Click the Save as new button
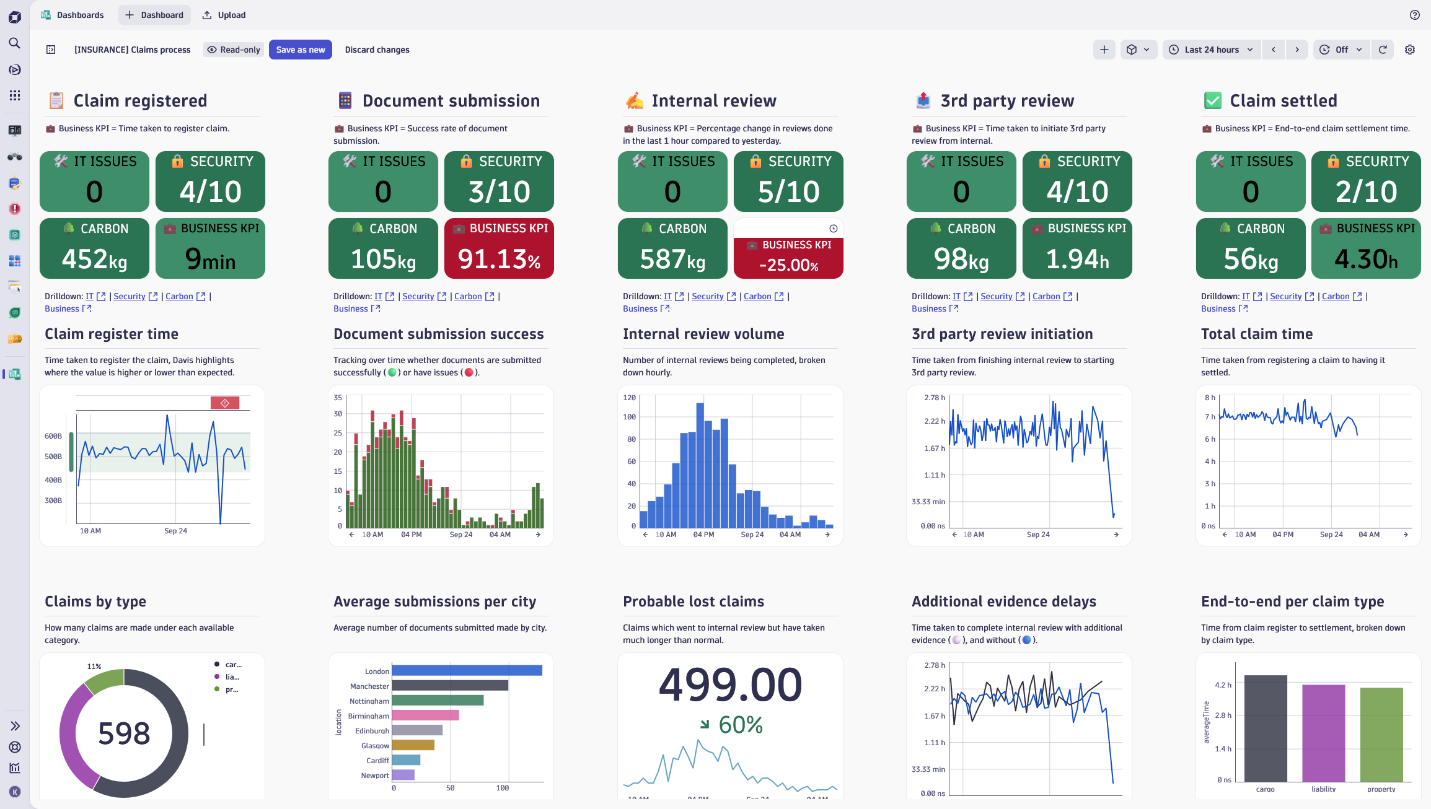 pyautogui.click(x=300, y=49)
